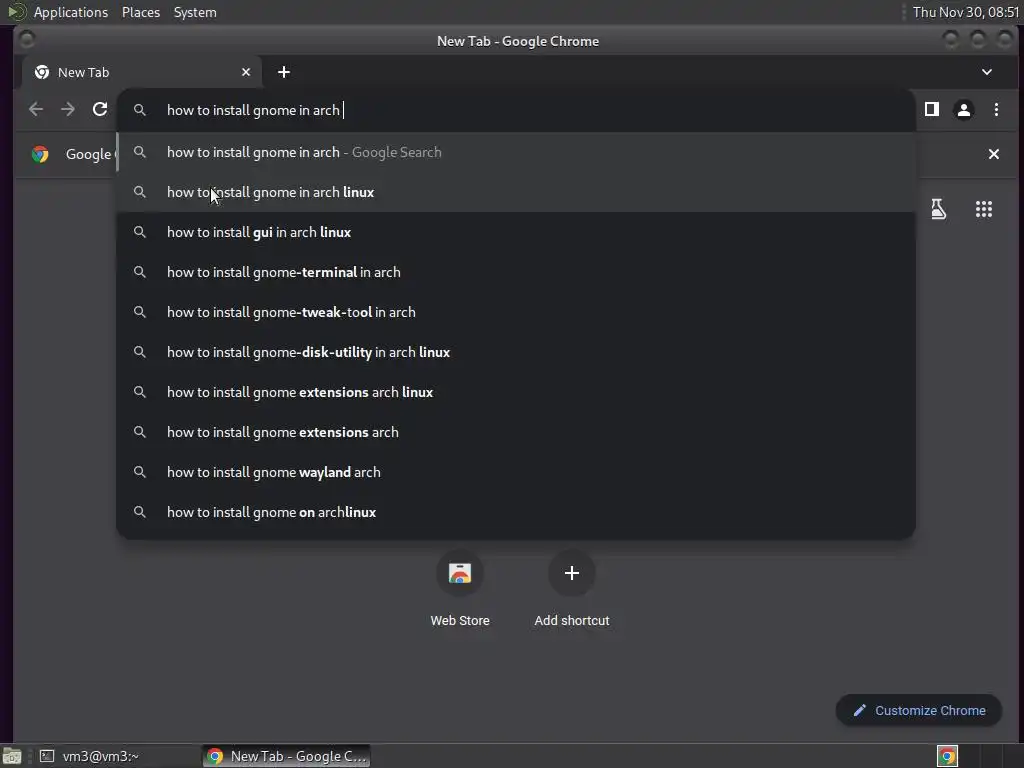Open the Chrome three-dot menu

(996, 110)
